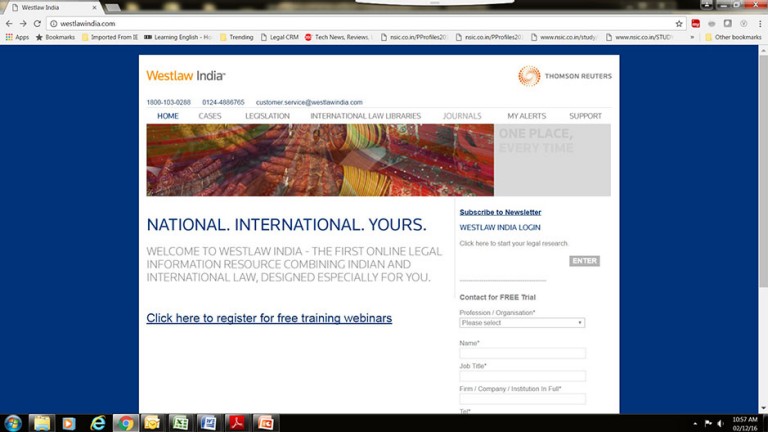Close the Westlaw India browser tab
The width and height of the screenshot is (768, 432).
tap(95, 7)
